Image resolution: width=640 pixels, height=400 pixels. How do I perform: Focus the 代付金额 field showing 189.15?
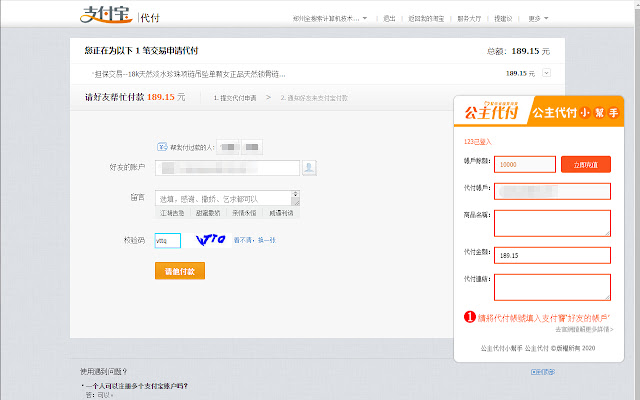pos(552,256)
